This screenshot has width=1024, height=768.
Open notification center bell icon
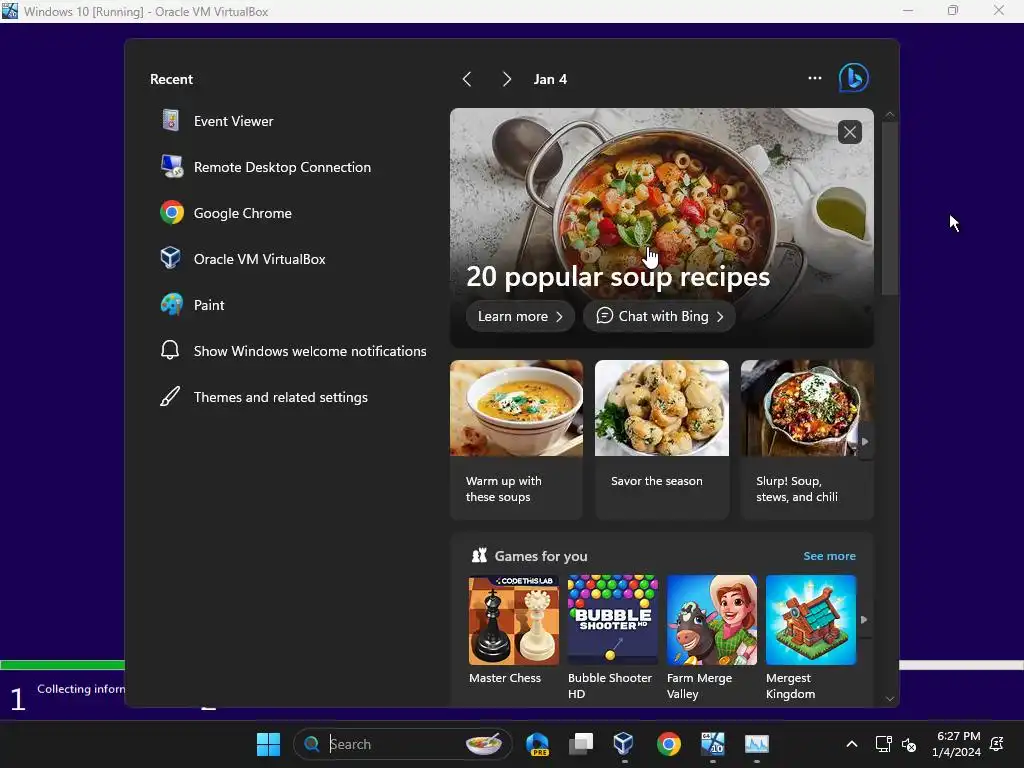coord(997,744)
